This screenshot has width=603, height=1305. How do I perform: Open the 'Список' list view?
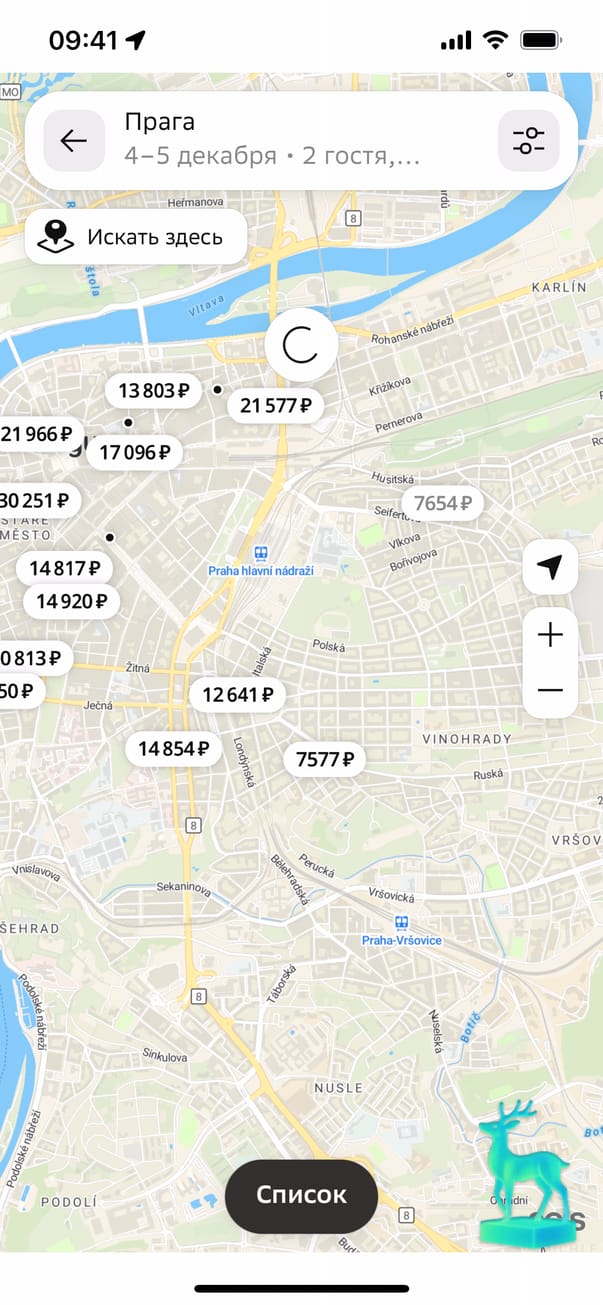click(x=301, y=1195)
